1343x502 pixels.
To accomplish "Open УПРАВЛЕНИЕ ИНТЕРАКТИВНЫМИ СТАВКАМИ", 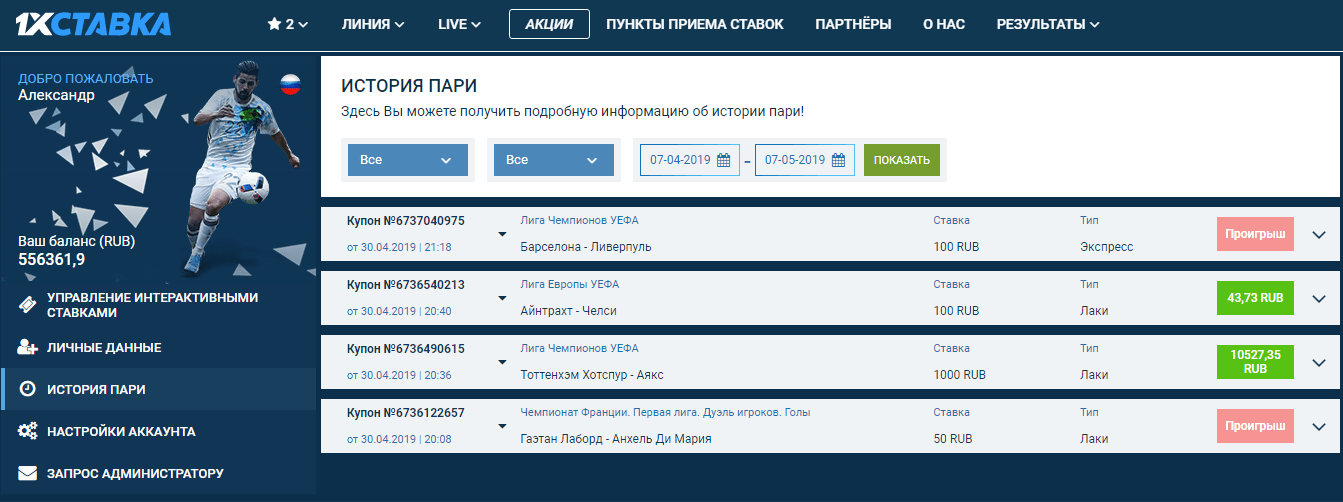I will [158, 304].
